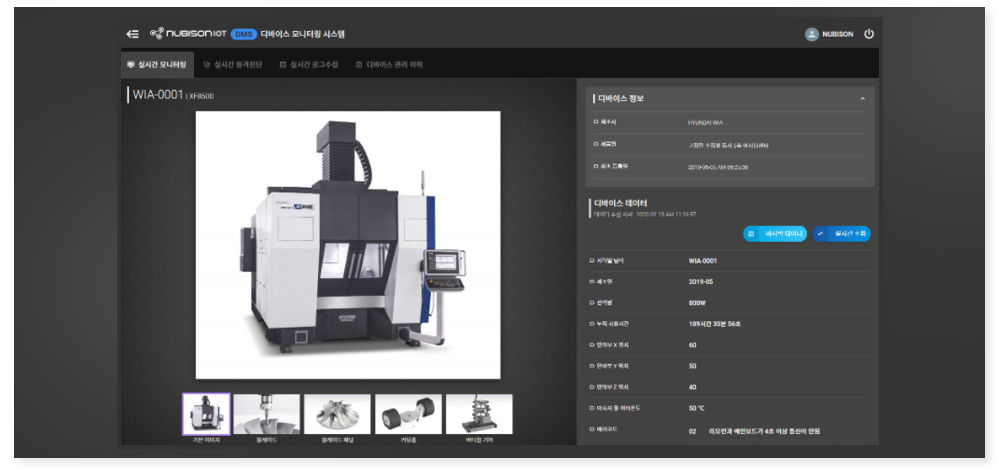
Task: Click the Nubison IoT logo
Action: coord(188,34)
